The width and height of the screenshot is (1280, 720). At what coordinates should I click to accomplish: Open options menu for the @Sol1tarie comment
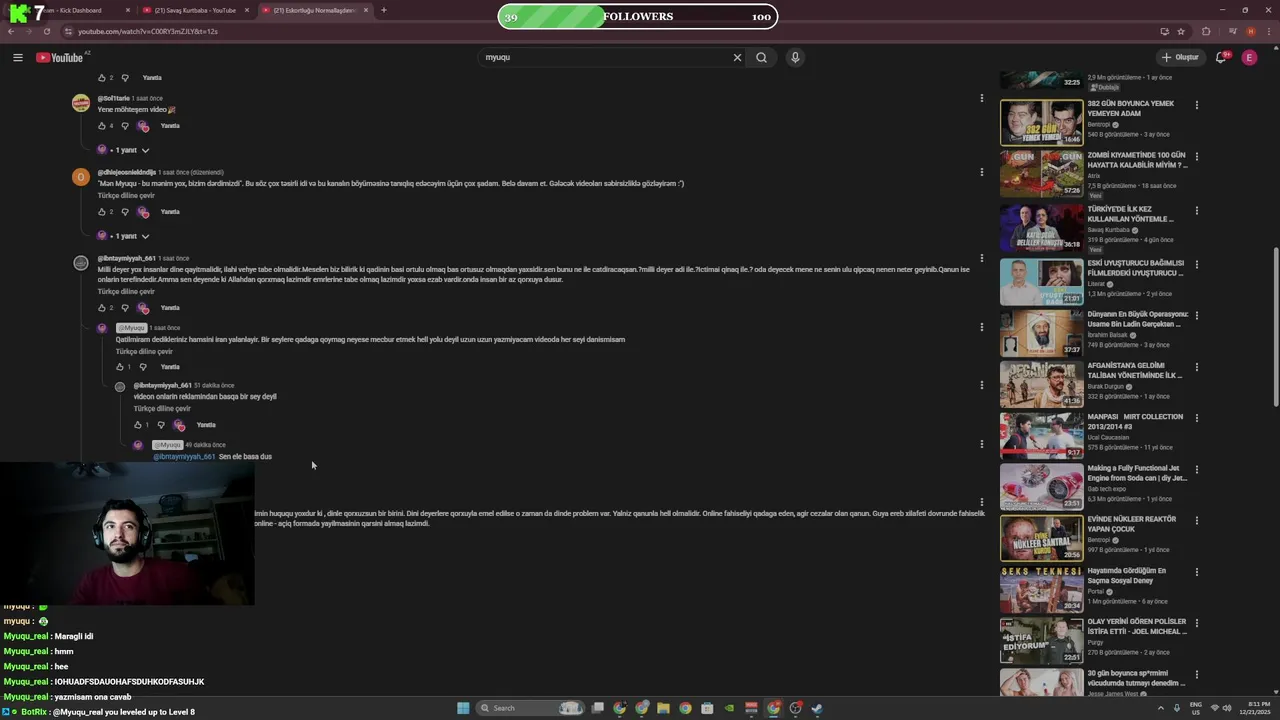click(981, 98)
